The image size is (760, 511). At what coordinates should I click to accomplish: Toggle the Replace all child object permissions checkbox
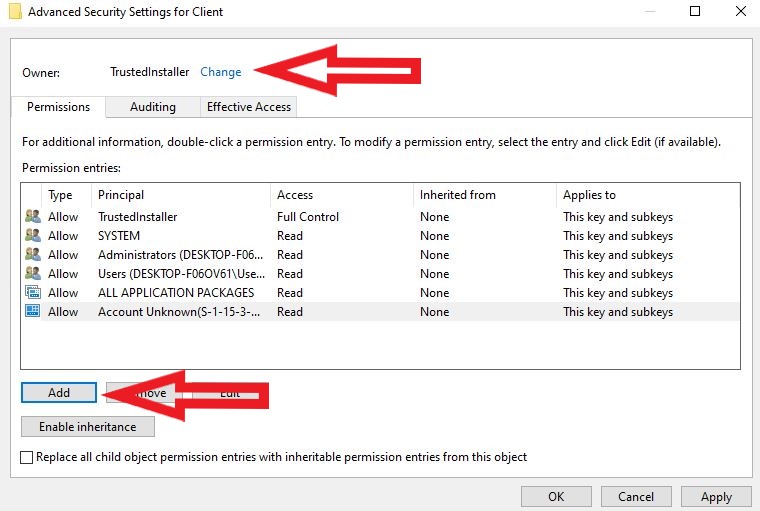click(27, 457)
